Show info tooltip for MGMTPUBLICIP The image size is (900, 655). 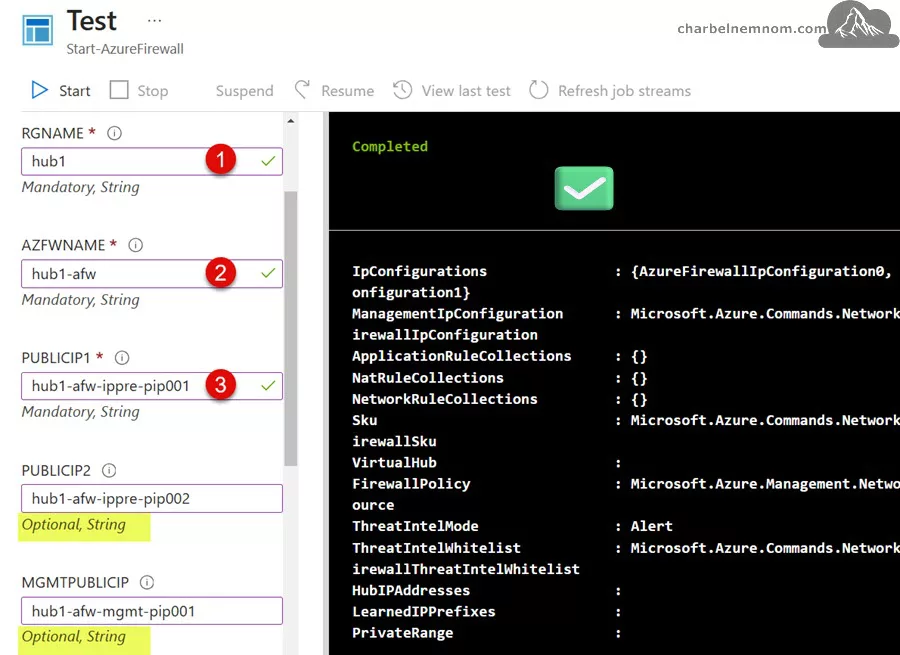[x=147, y=583]
